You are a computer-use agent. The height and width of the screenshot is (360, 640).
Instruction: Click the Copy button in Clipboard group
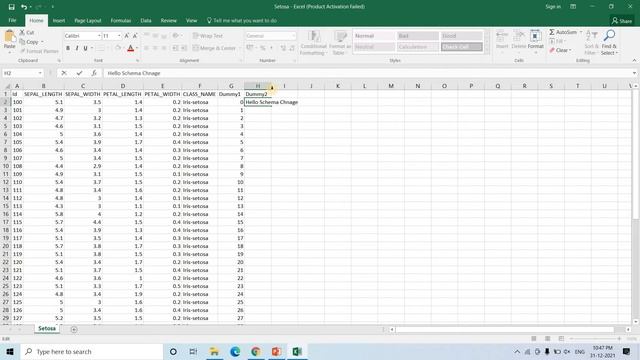click(x=29, y=42)
